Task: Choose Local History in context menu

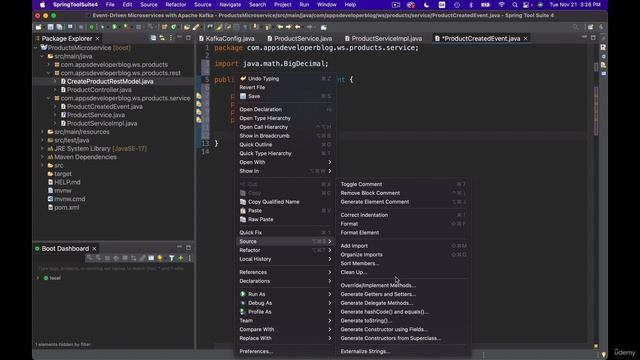Action: coord(285,259)
